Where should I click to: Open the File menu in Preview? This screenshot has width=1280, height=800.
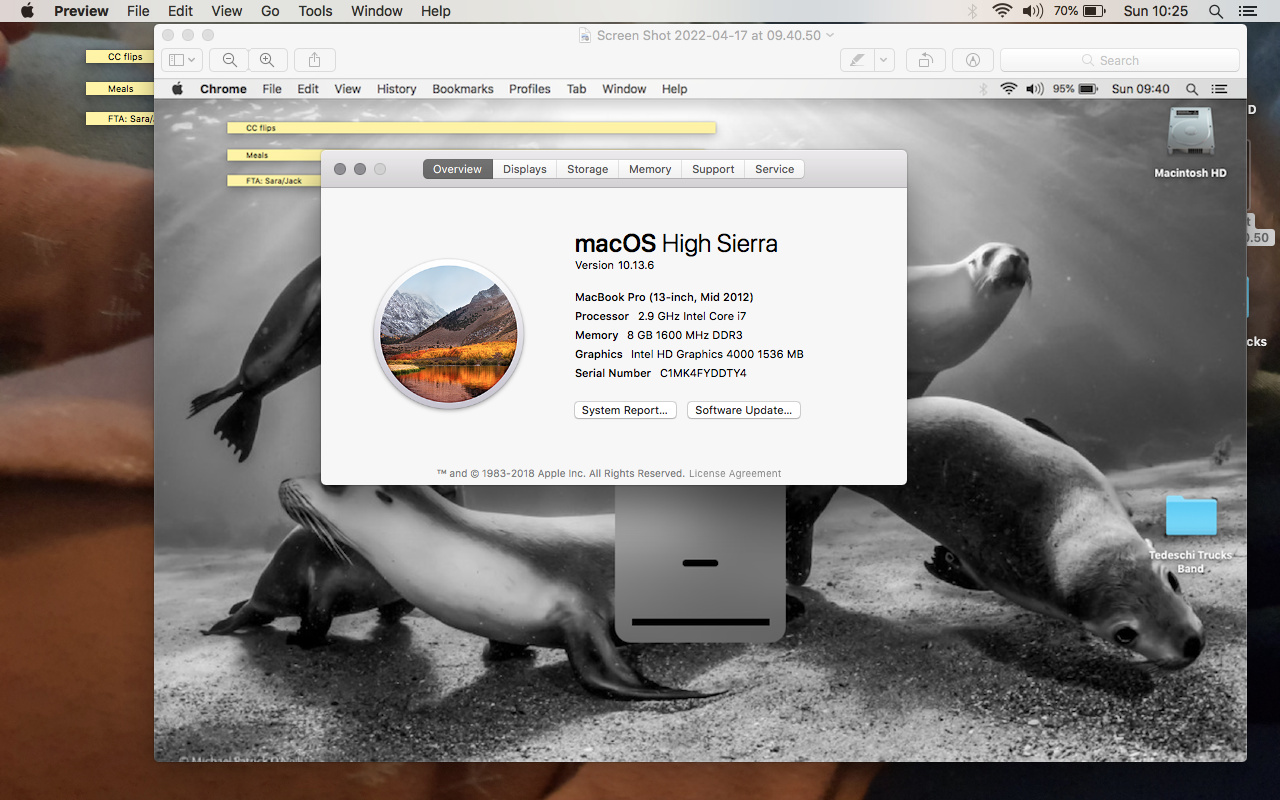[138, 11]
